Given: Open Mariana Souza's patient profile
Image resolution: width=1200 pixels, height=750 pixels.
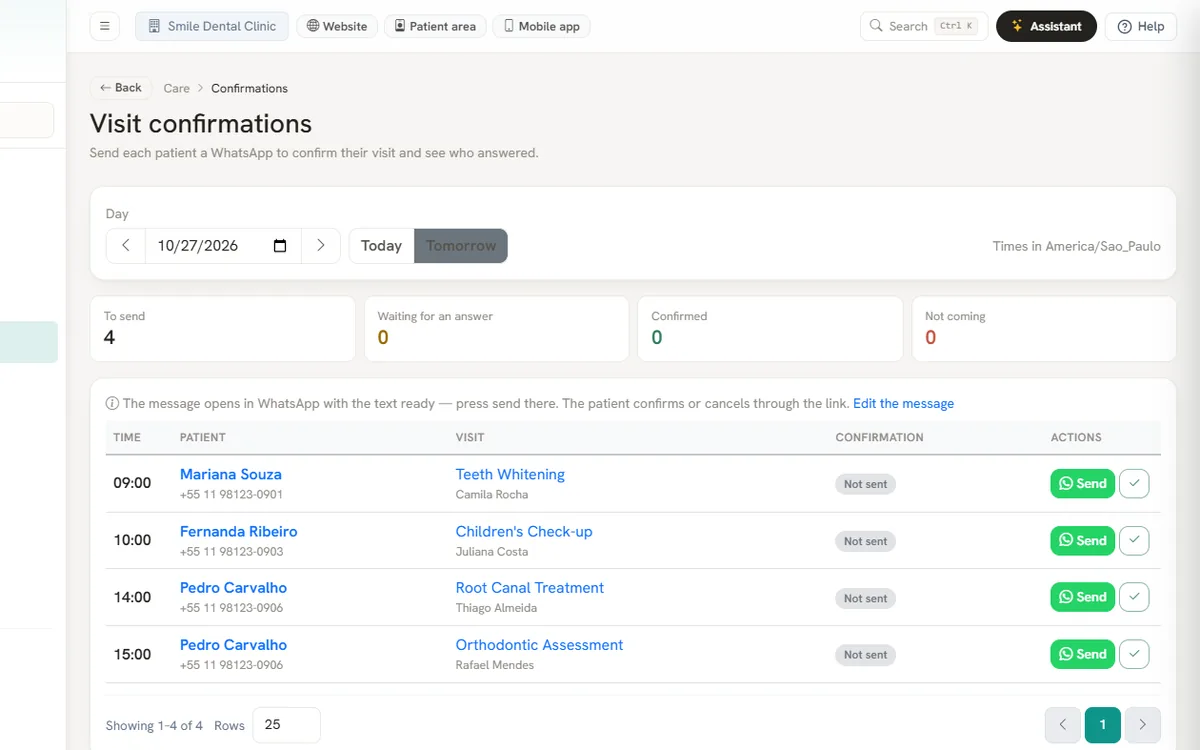Looking at the screenshot, I should 231,475.
